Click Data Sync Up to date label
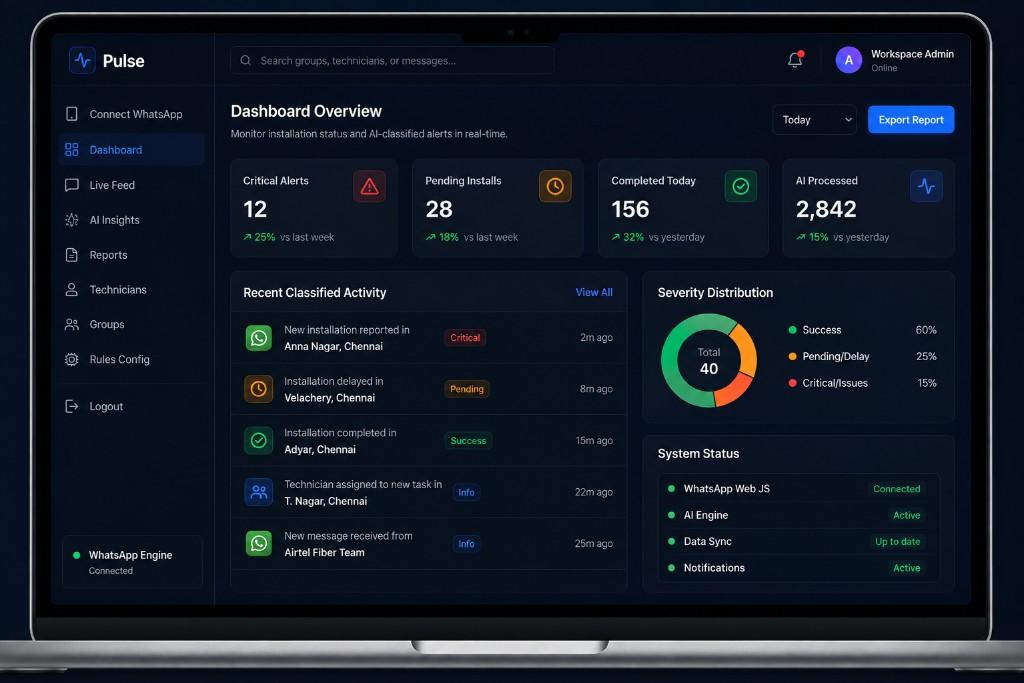Image resolution: width=1024 pixels, height=683 pixels. [x=897, y=541]
